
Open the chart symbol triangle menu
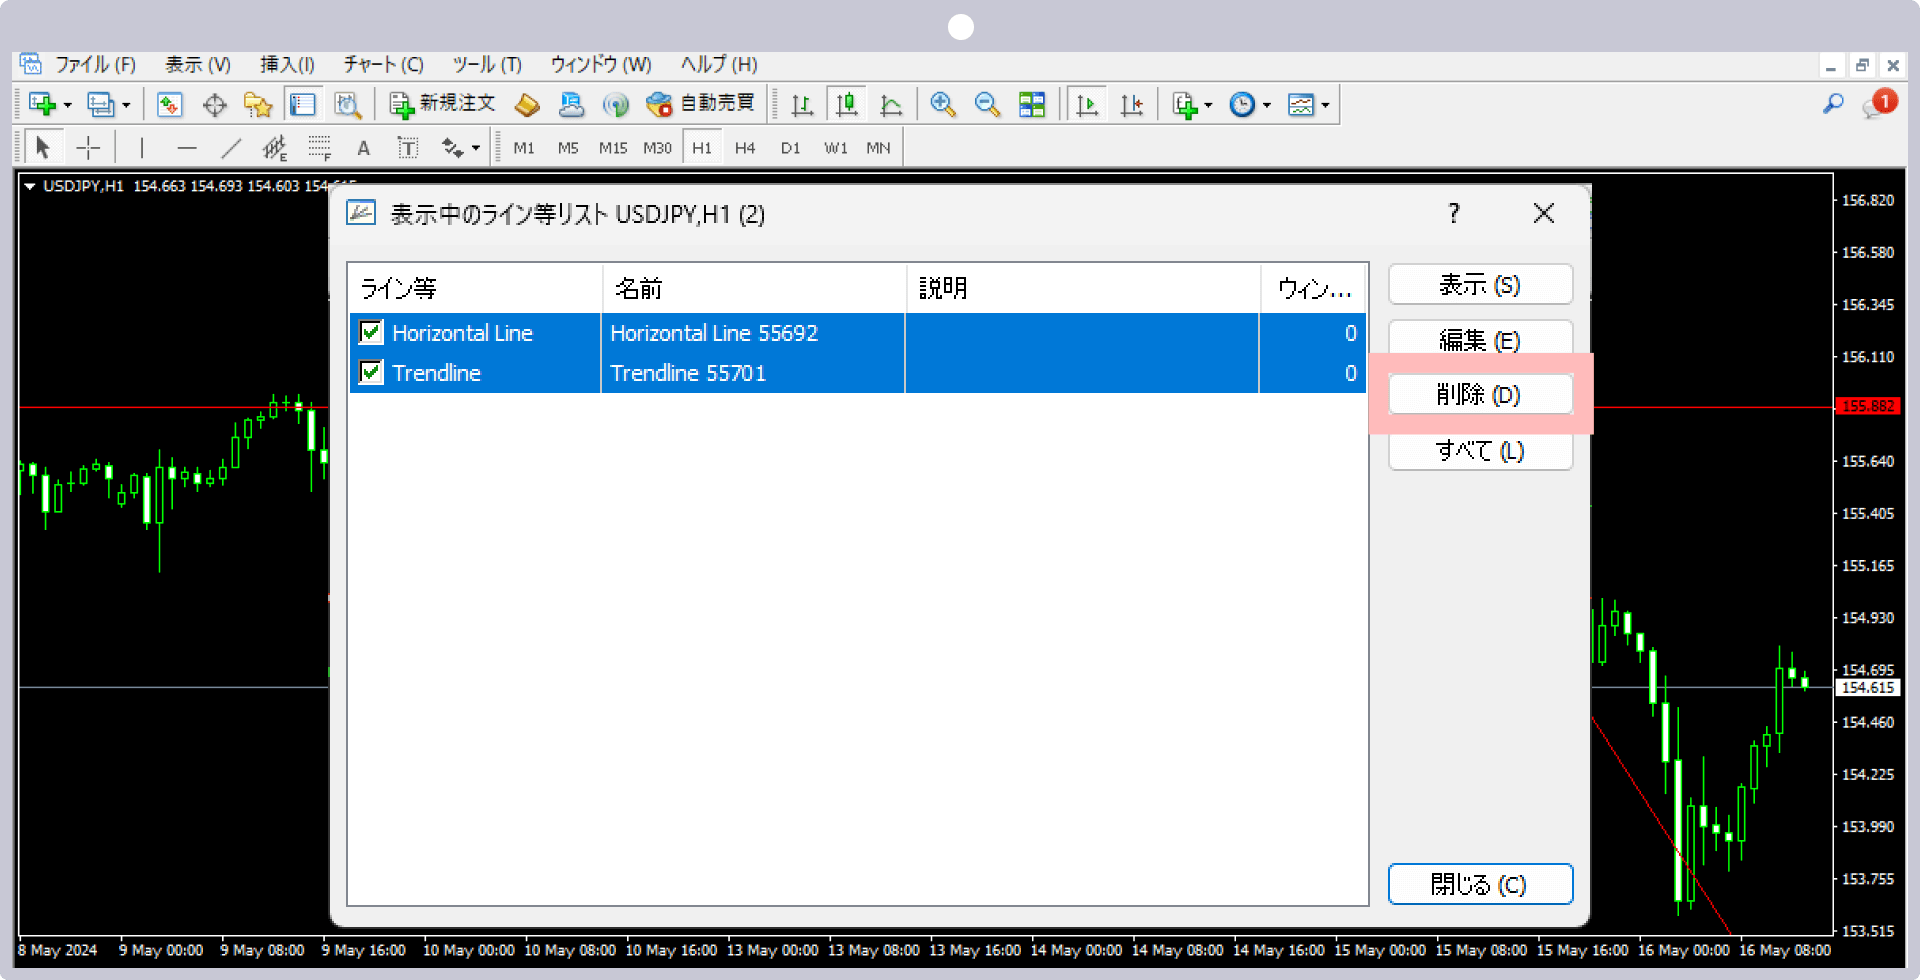click(x=30, y=186)
